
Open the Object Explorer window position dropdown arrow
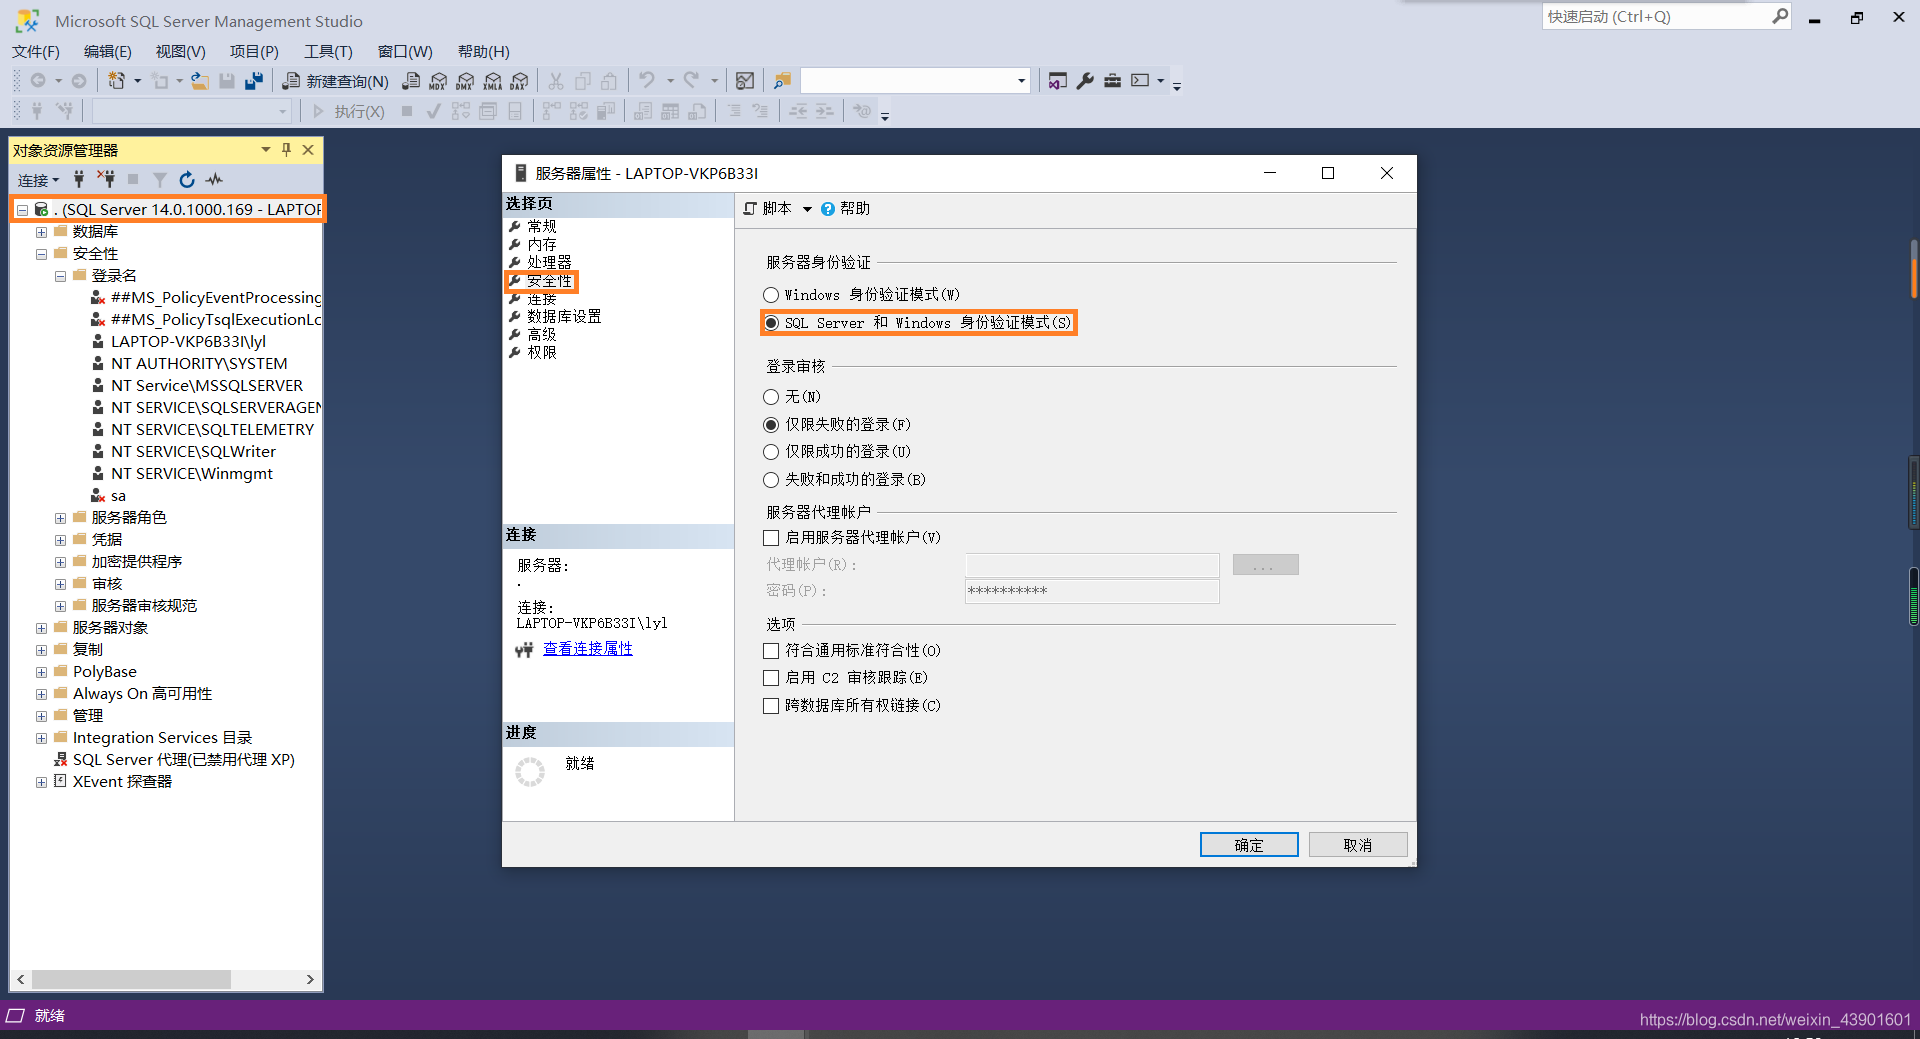point(265,150)
